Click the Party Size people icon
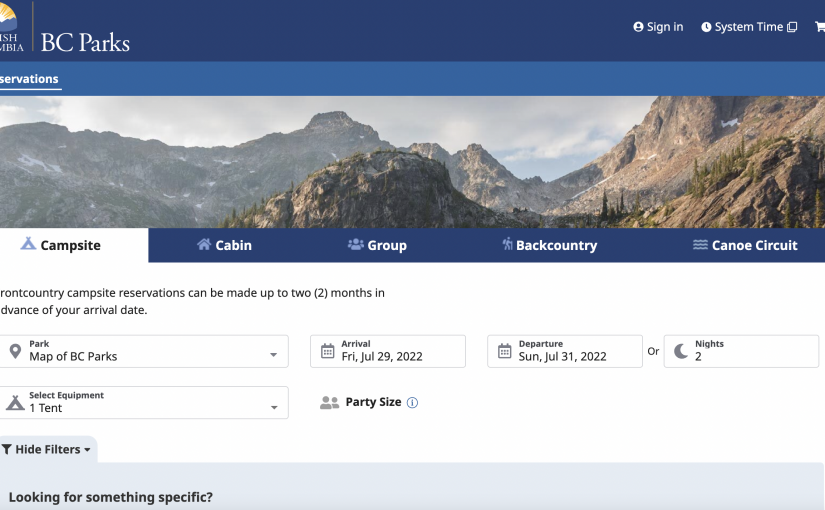This screenshot has height=510, width=825. [329, 403]
